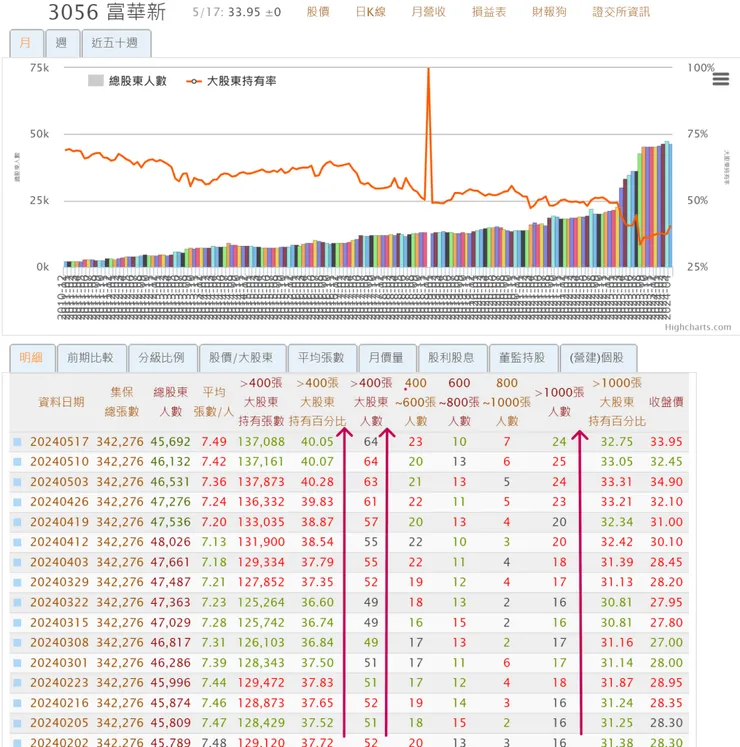
Task: Click the >1000張人數 column header
Action: pyautogui.click(x=559, y=402)
